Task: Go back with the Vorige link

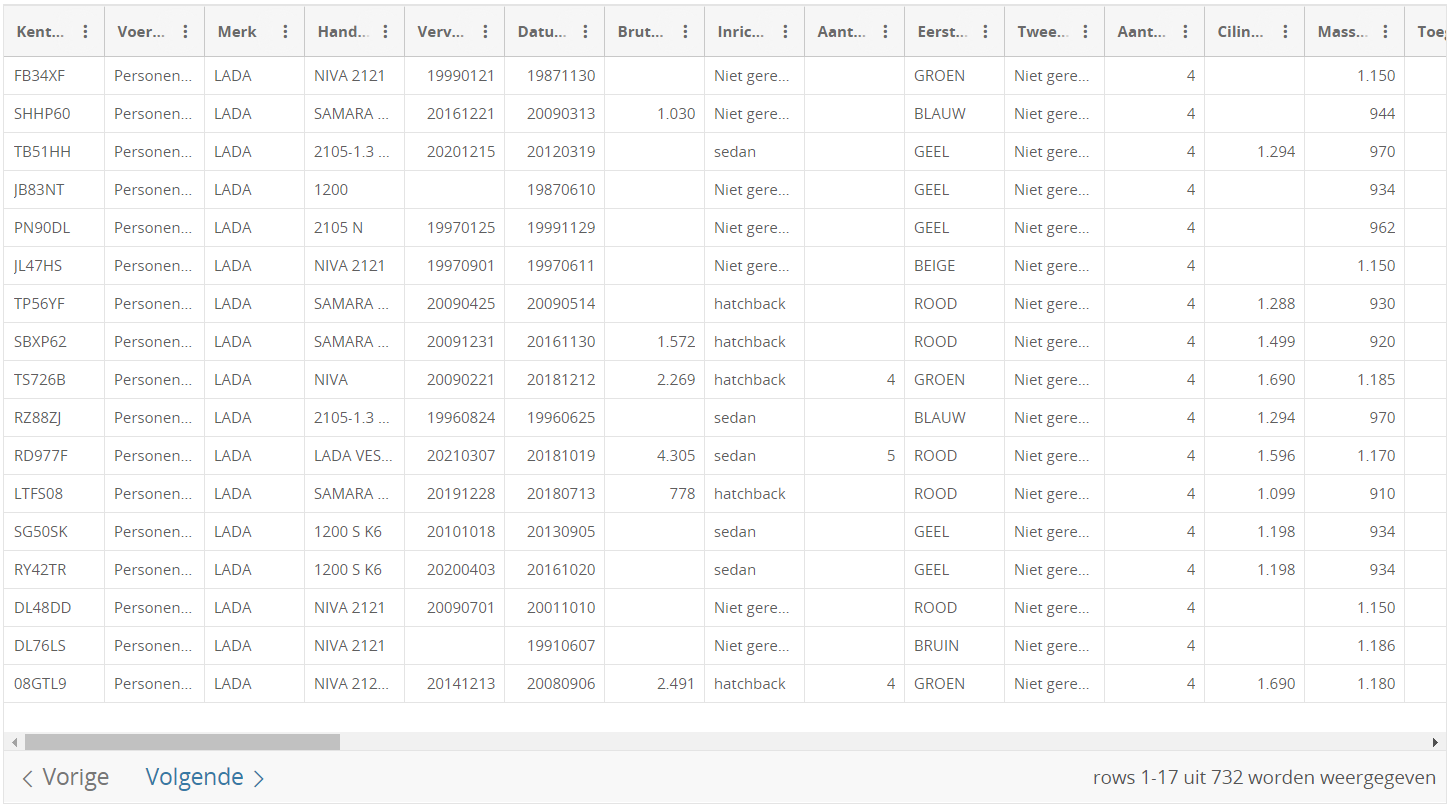Action: pos(65,777)
